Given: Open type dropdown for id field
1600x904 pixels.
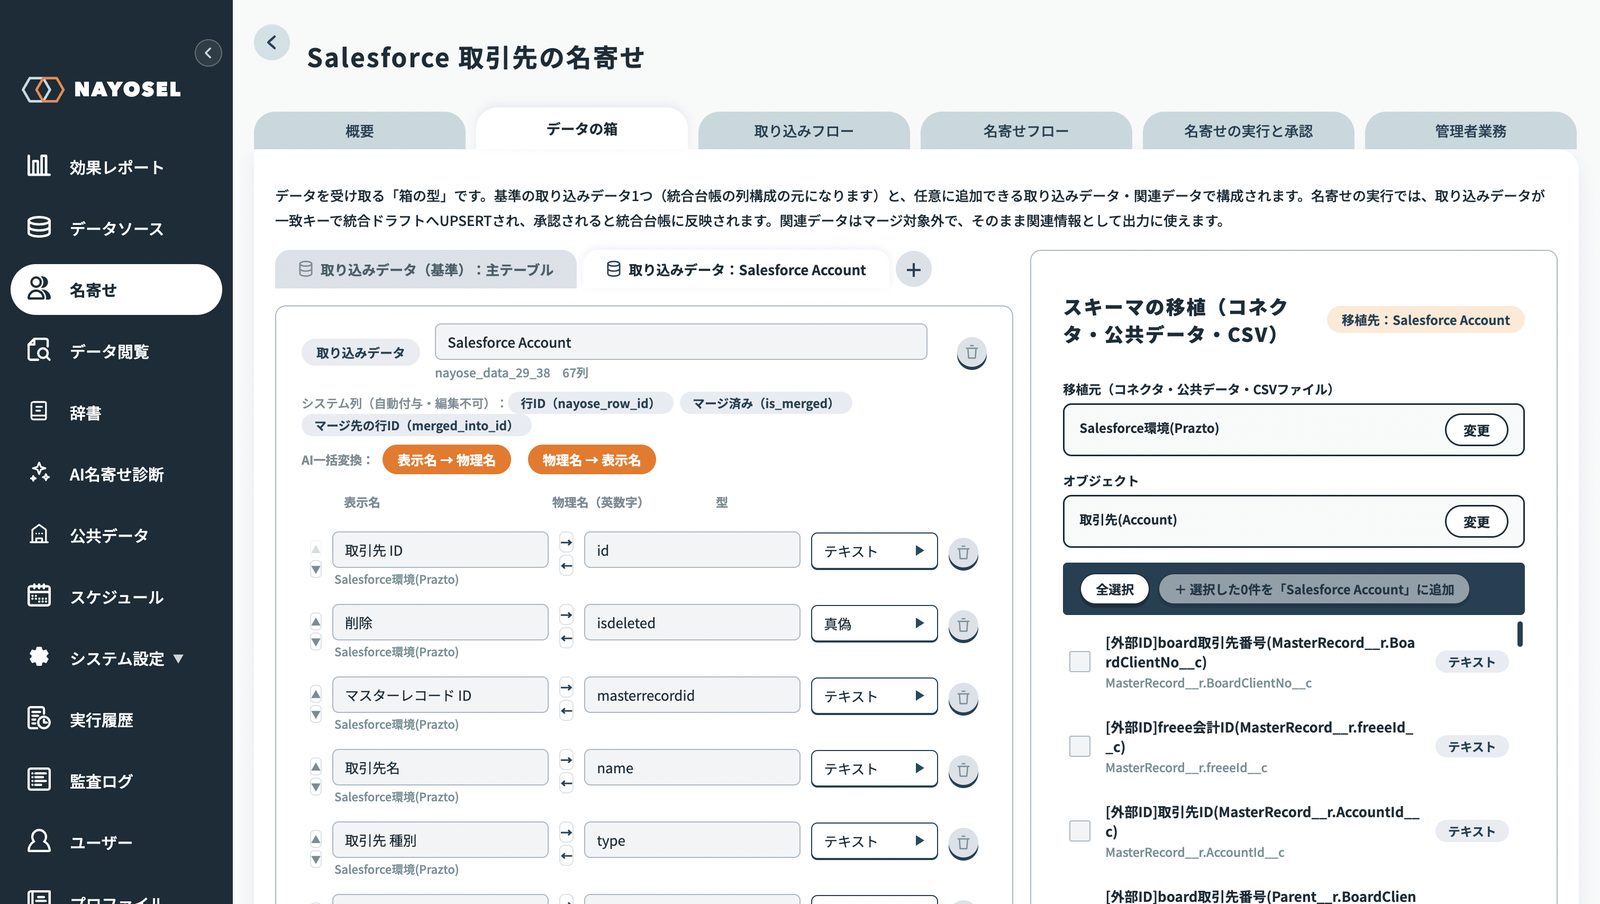Looking at the screenshot, I should point(874,551).
